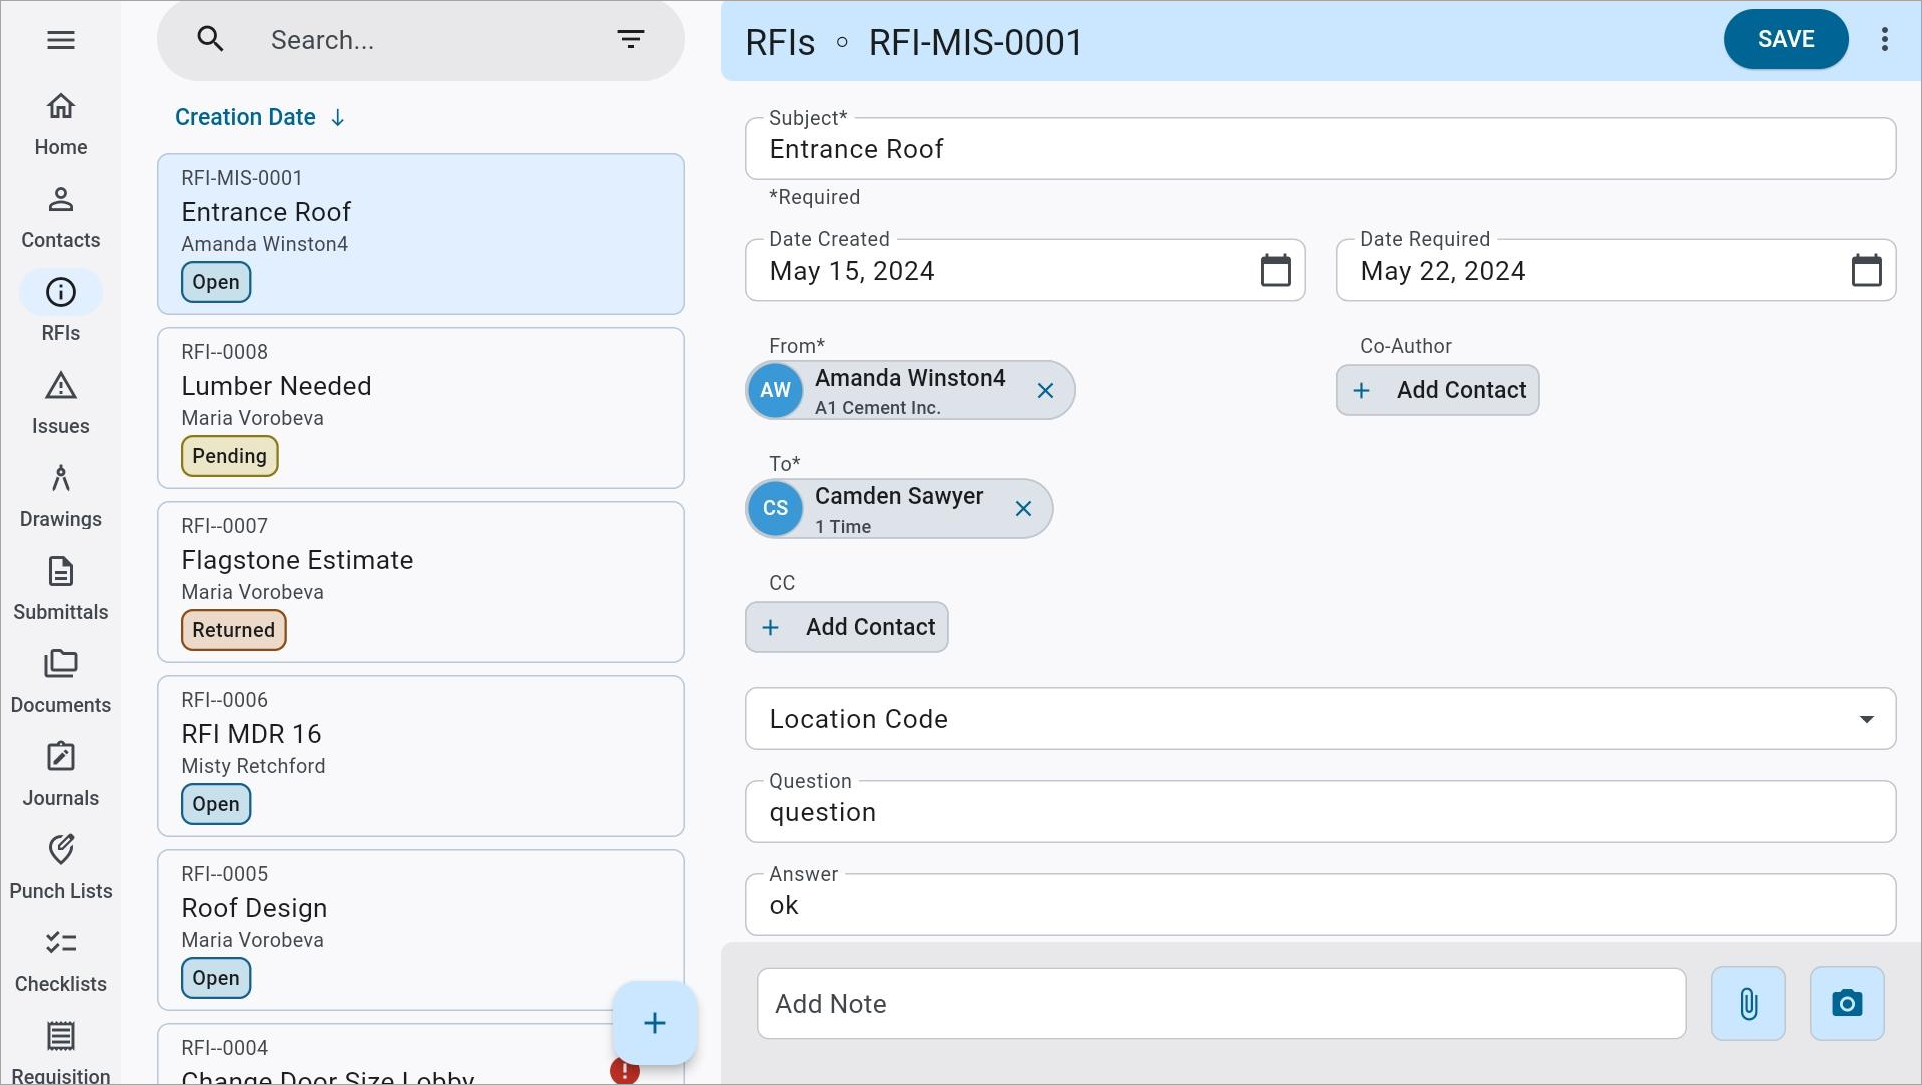
Task: Open RFI--0006 RFI MDR 16 card
Action: (x=421, y=756)
